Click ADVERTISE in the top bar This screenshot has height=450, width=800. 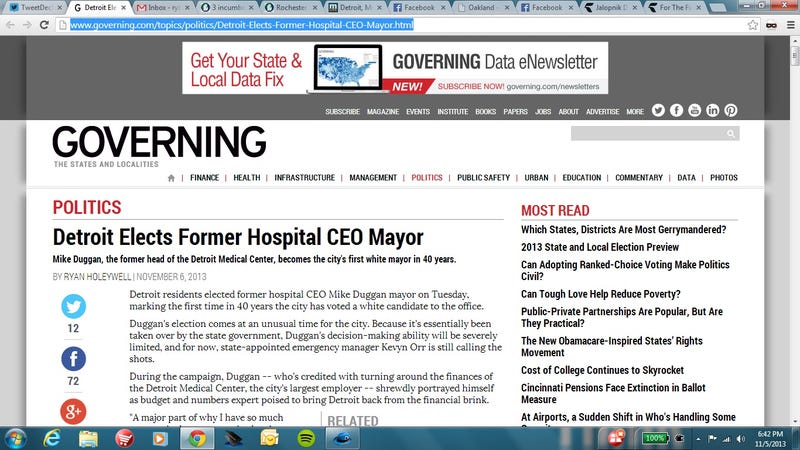[603, 111]
